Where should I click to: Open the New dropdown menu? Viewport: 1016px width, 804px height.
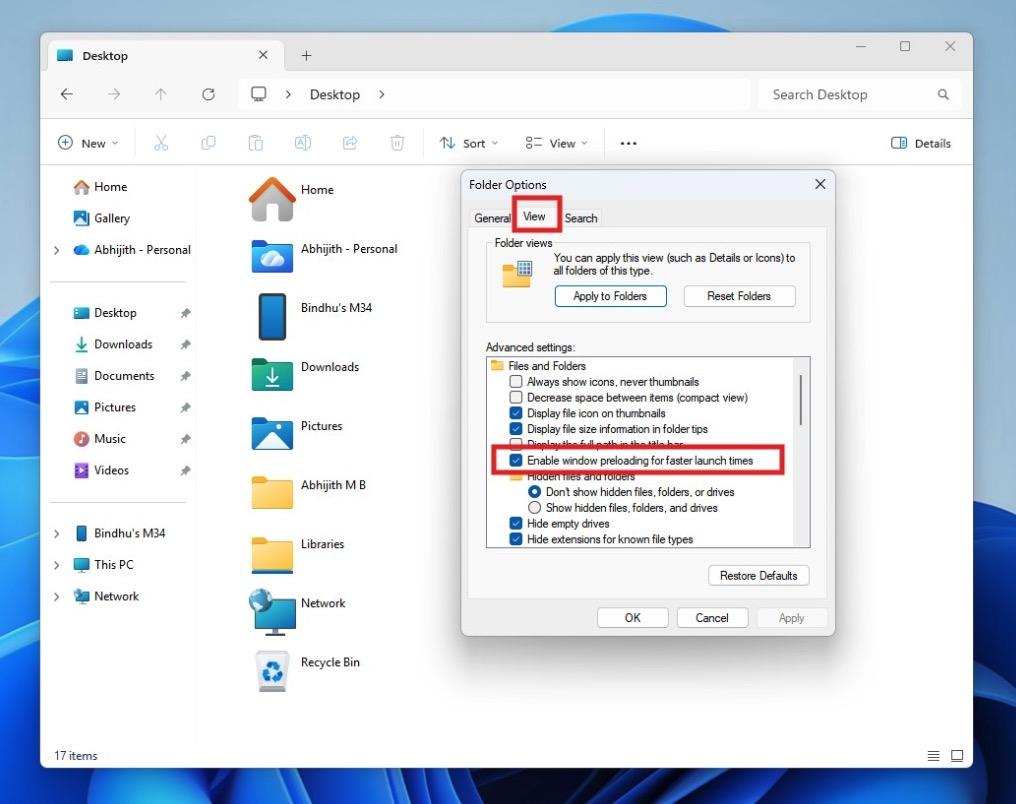(x=88, y=143)
